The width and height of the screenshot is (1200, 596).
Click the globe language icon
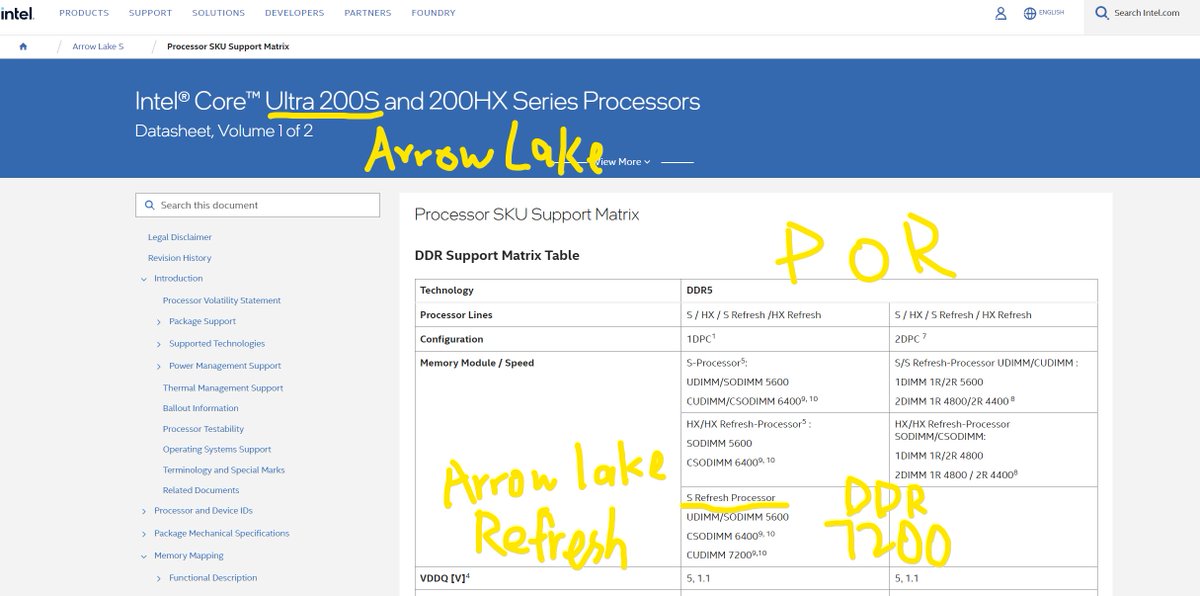(x=1029, y=13)
